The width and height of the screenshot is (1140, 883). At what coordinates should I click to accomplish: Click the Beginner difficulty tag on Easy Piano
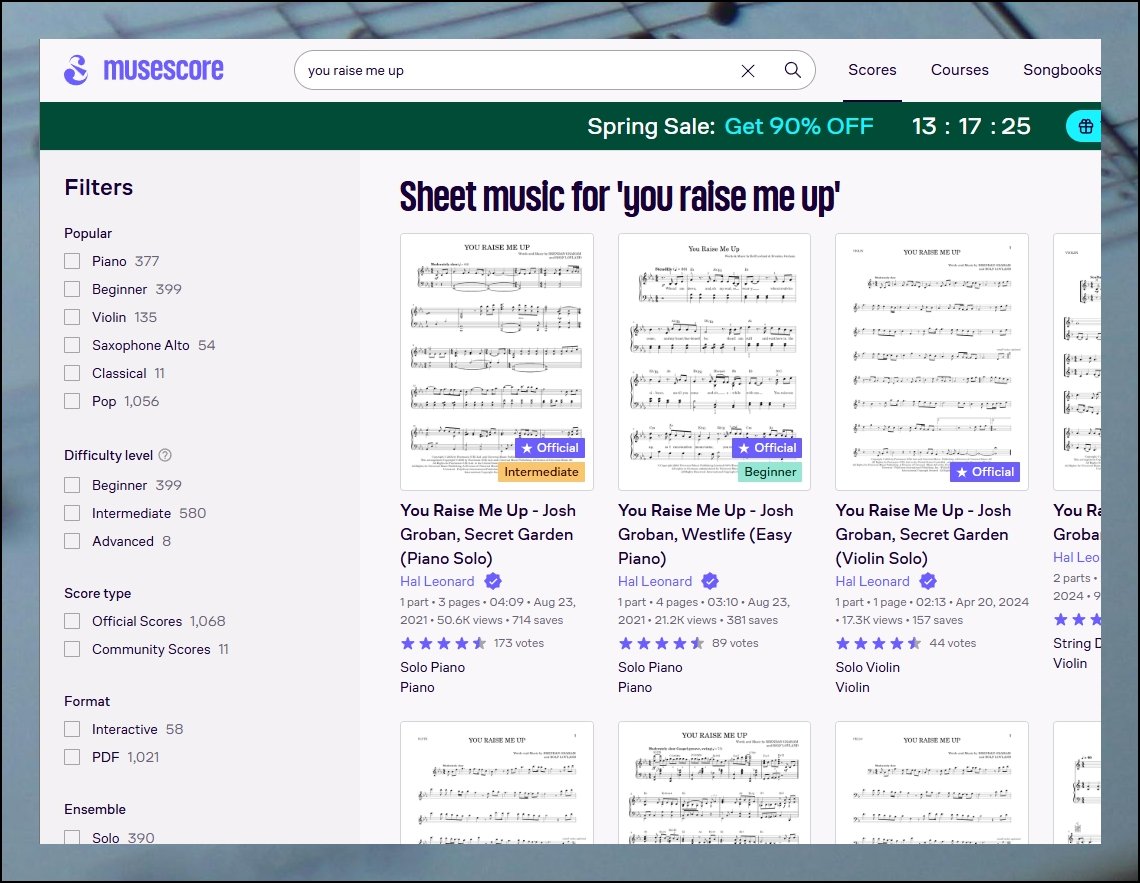(770, 472)
